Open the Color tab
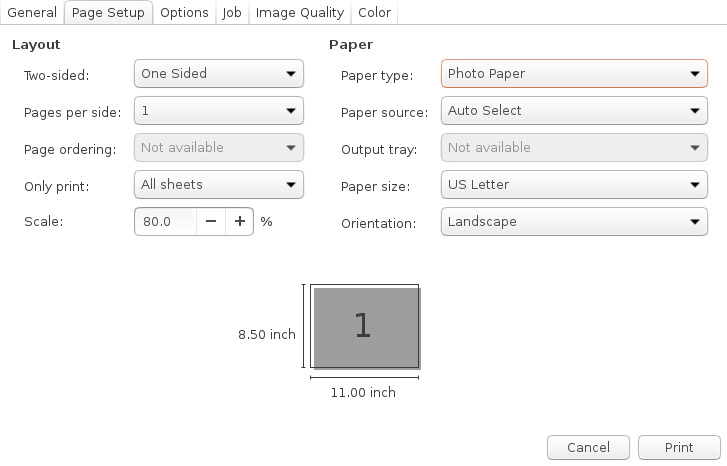This screenshot has height=466, width=727. pos(375,13)
